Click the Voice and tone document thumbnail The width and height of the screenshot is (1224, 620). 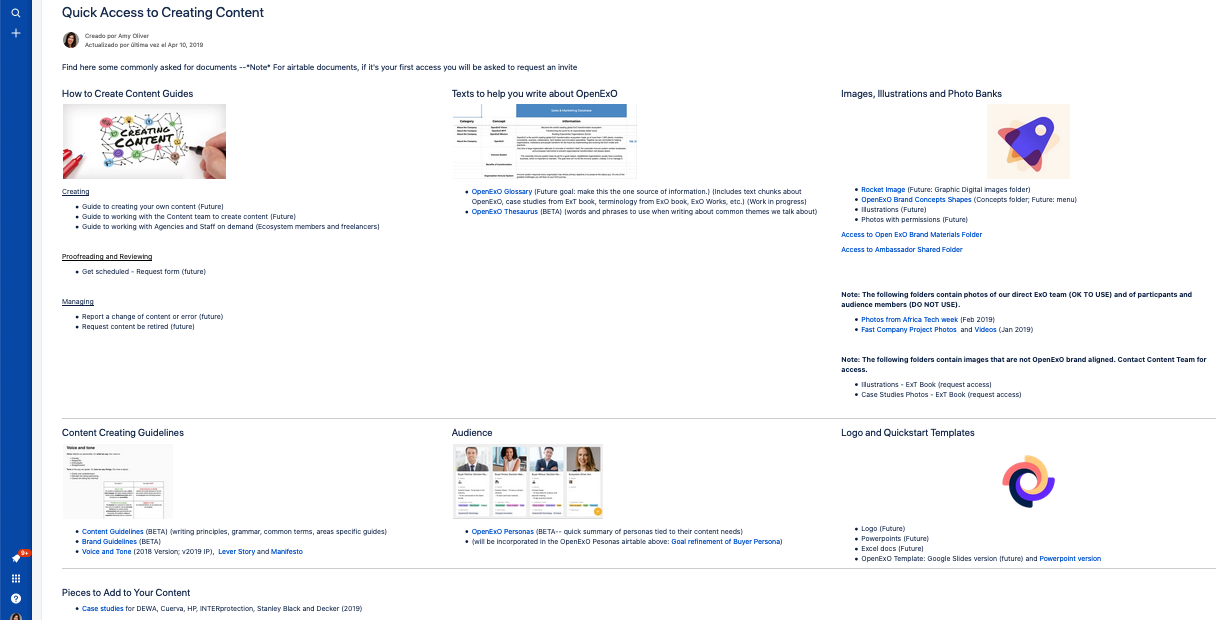click(117, 481)
